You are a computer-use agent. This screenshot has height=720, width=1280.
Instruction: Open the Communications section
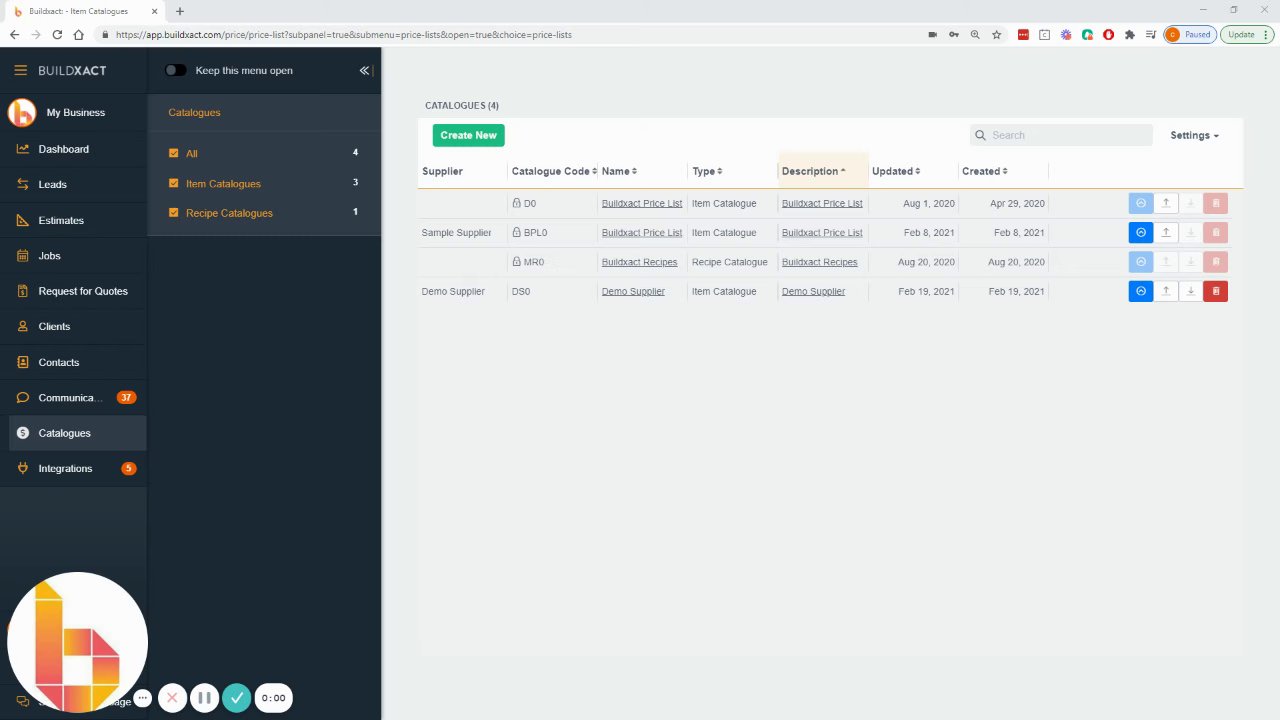[73, 397]
